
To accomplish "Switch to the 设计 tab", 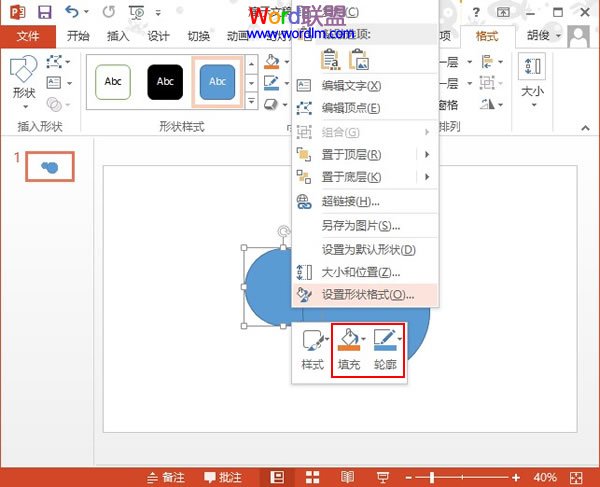I will click(x=158, y=36).
